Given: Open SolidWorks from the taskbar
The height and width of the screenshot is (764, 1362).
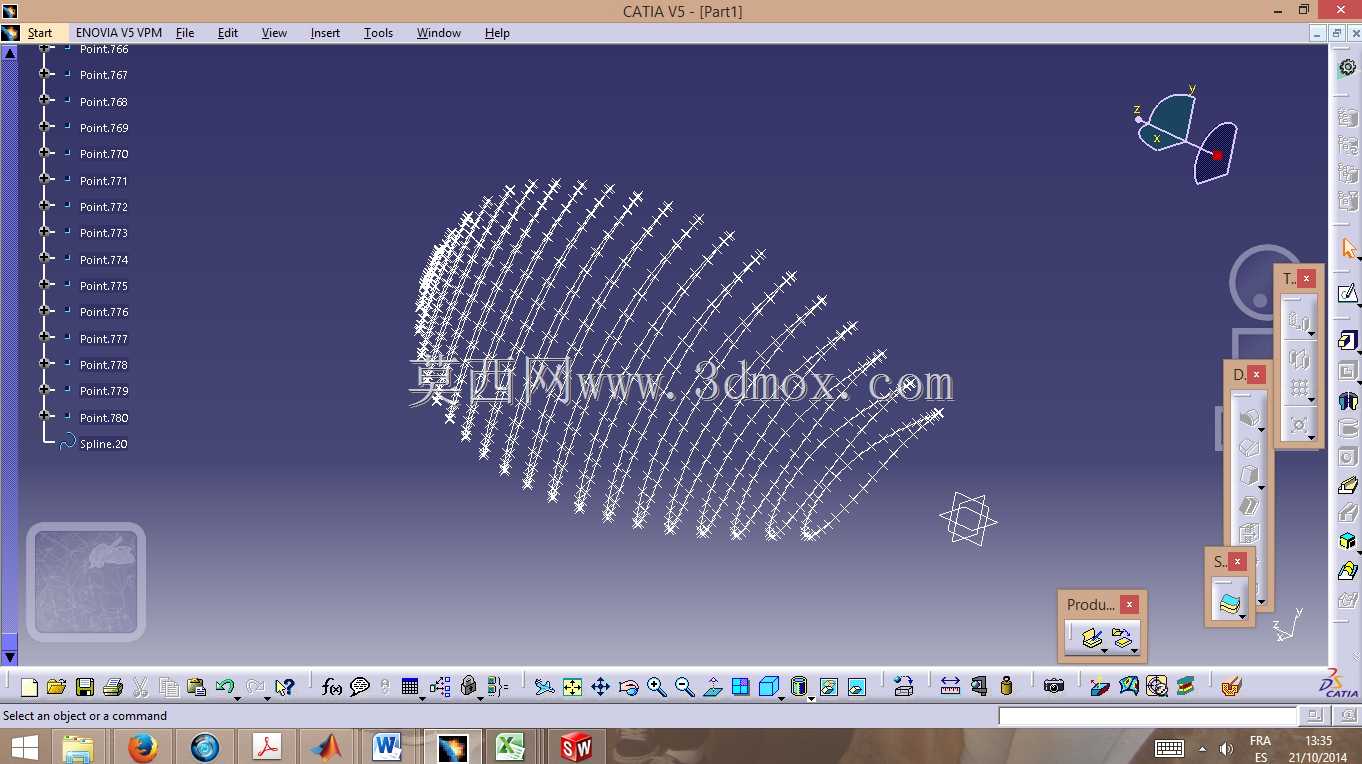Looking at the screenshot, I should click(x=576, y=747).
